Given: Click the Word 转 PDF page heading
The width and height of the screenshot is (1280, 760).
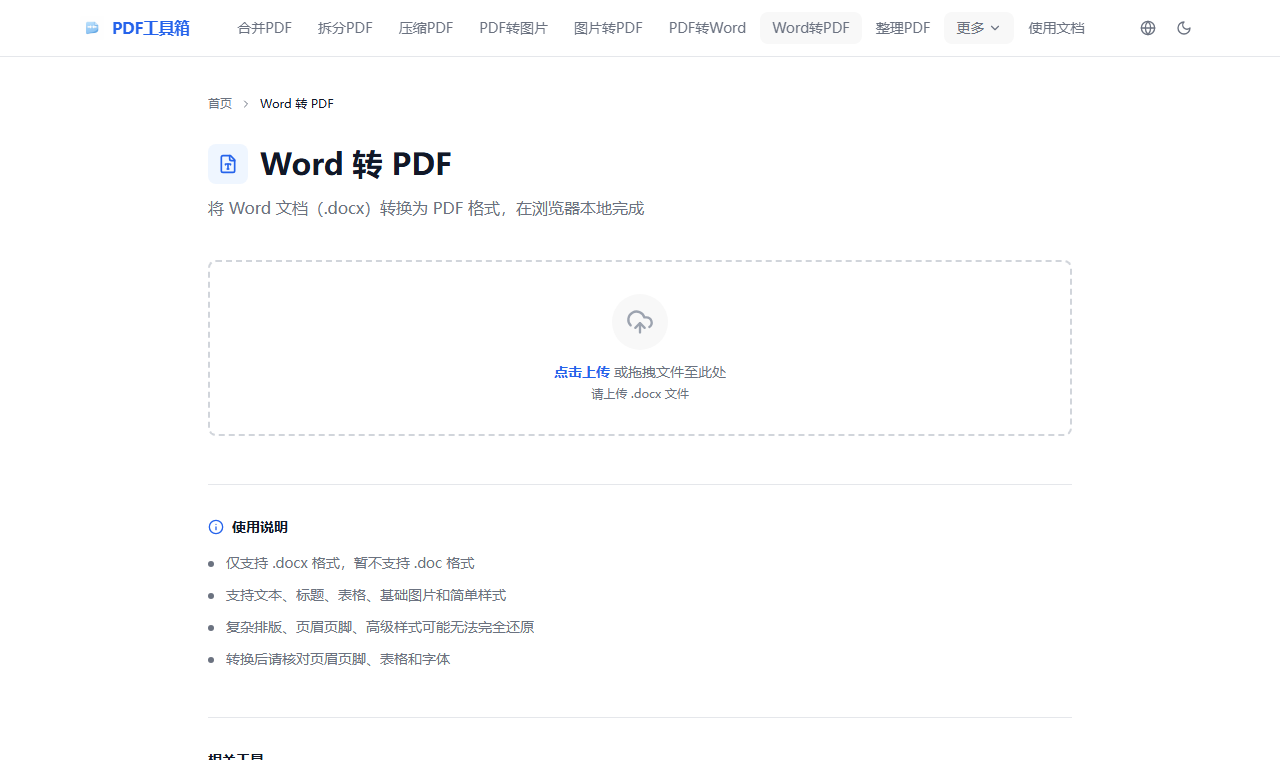Looking at the screenshot, I should pos(356,164).
